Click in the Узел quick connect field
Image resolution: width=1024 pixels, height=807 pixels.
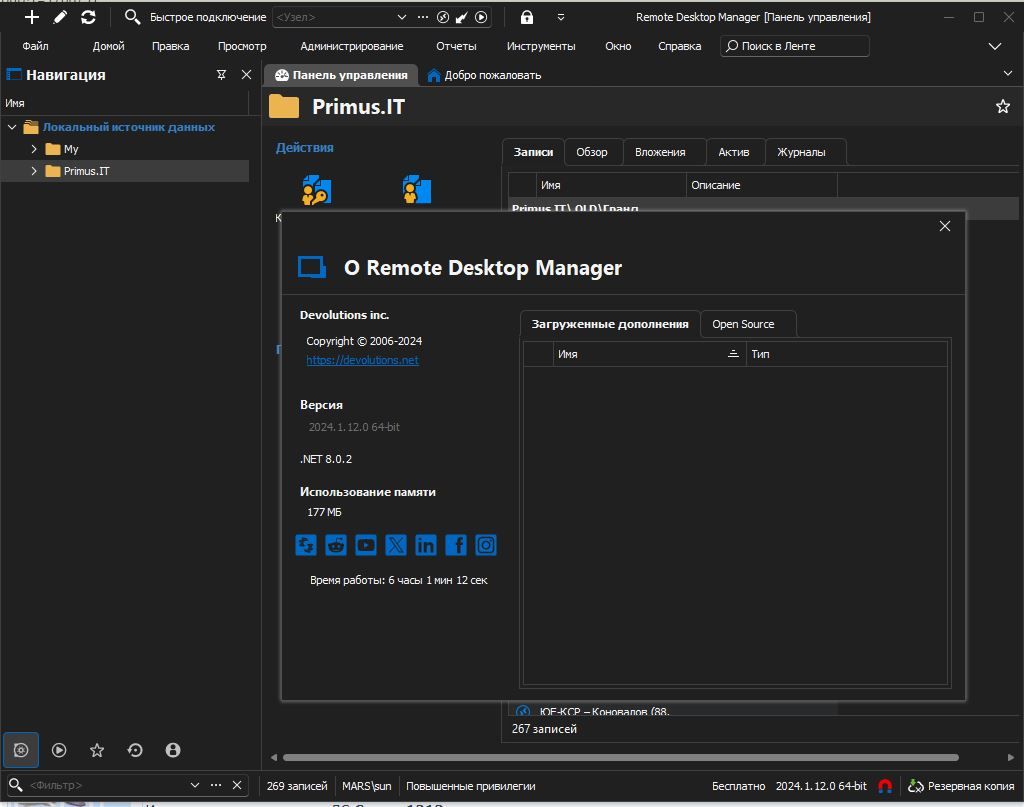click(x=333, y=17)
